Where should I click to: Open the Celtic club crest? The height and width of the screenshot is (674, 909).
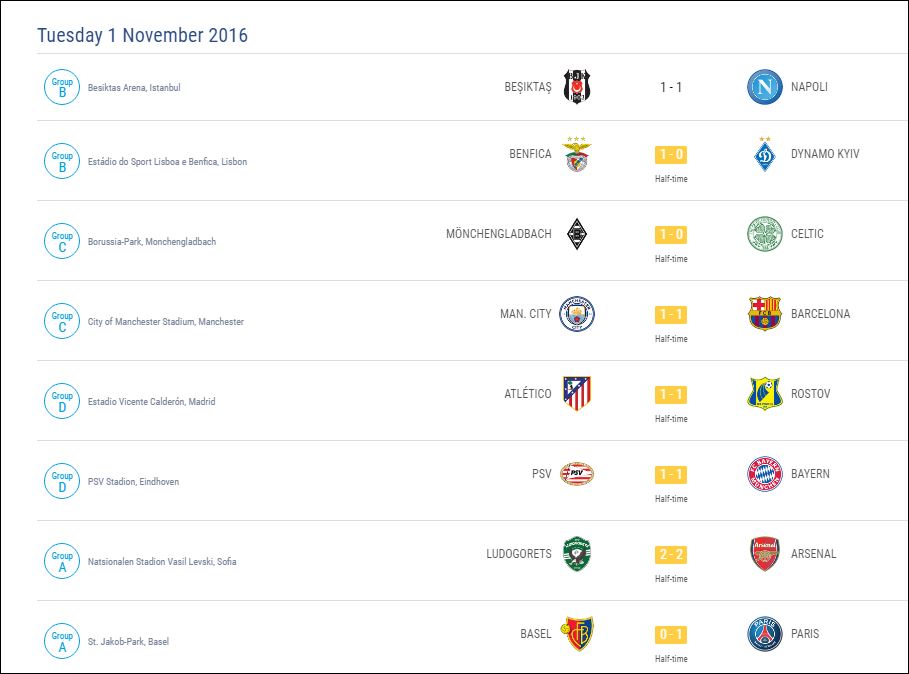pyautogui.click(x=765, y=234)
